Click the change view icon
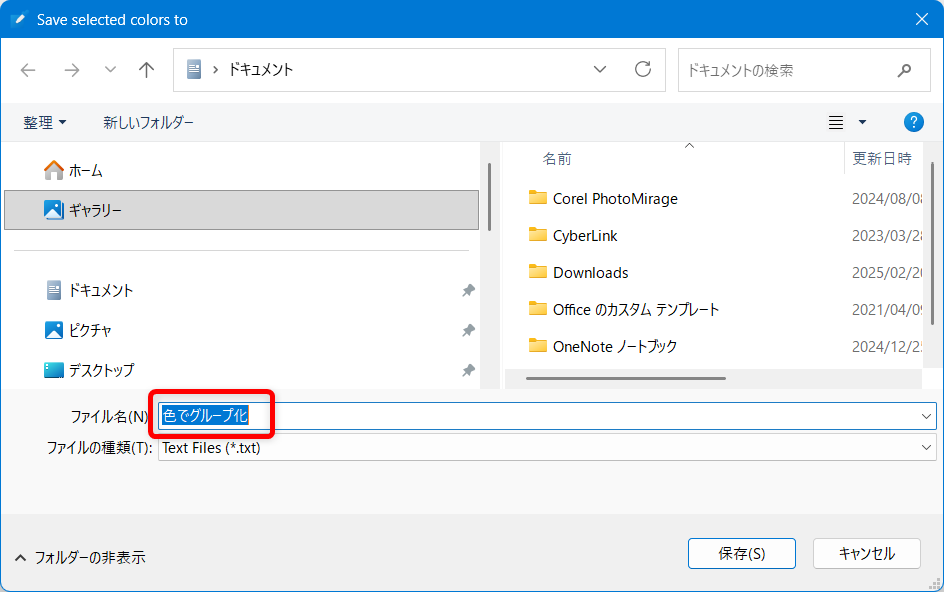The image size is (944, 592). [x=836, y=122]
